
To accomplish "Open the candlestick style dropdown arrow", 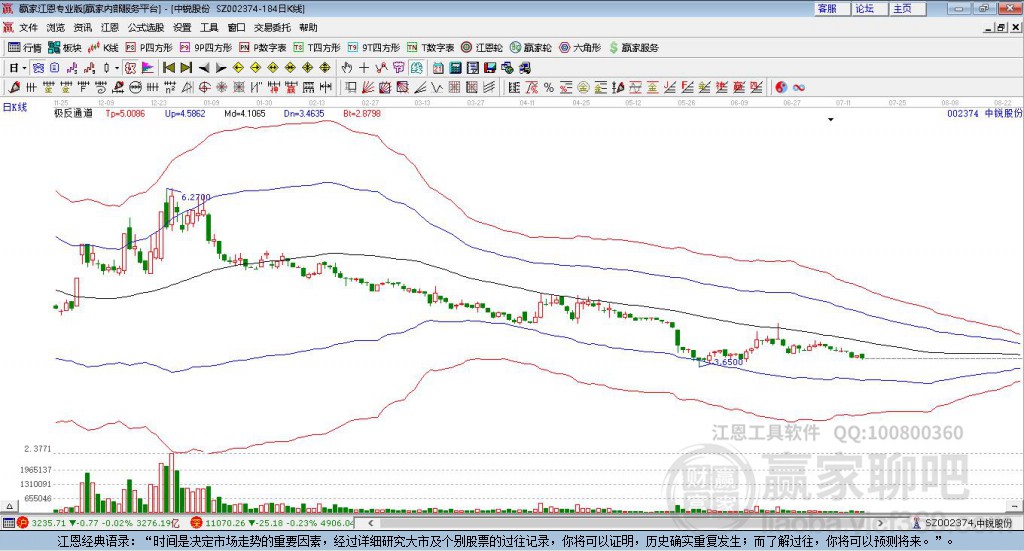I will pyautogui.click(x=117, y=68).
